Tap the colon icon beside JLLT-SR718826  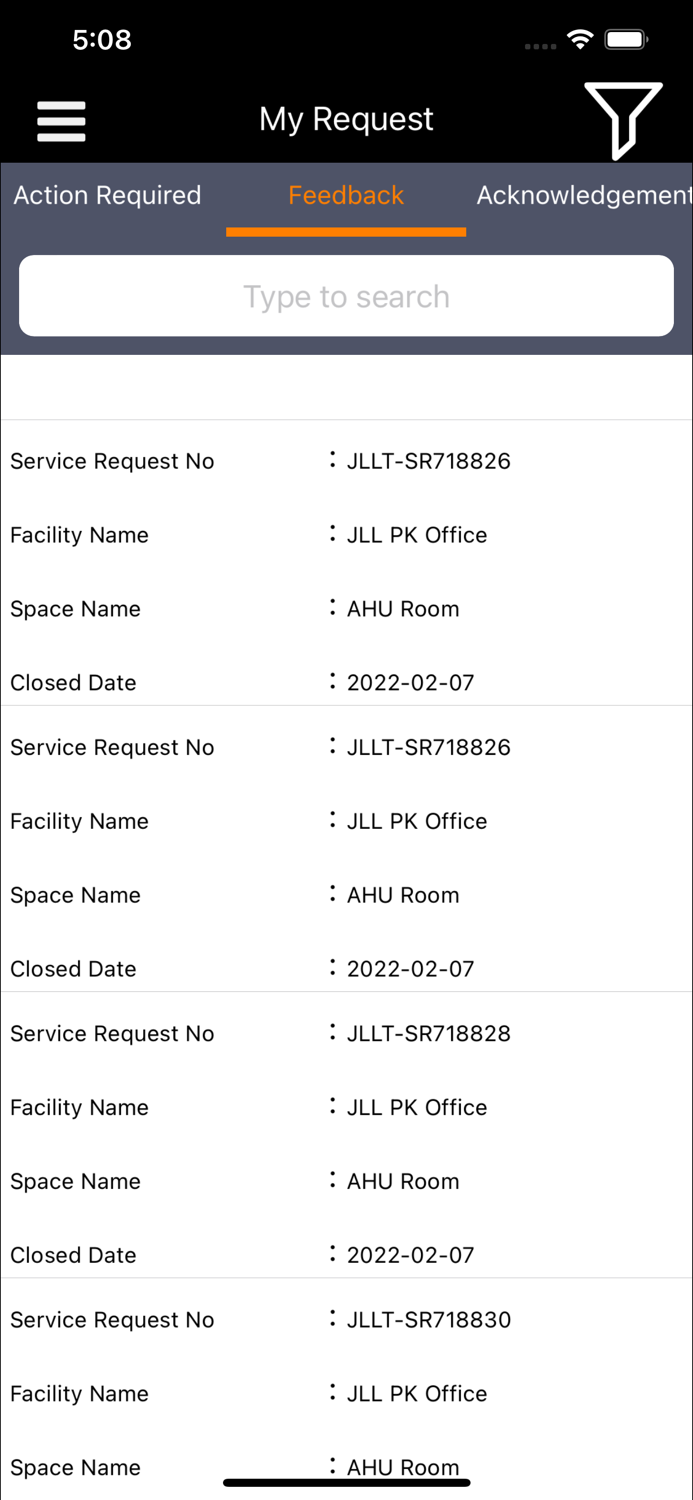(333, 461)
